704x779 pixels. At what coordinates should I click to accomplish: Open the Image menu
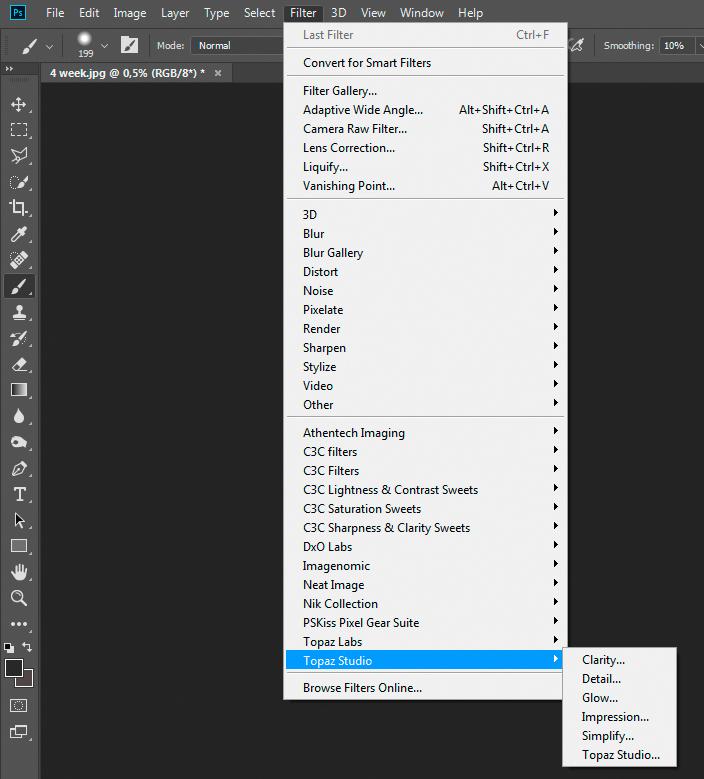[130, 13]
